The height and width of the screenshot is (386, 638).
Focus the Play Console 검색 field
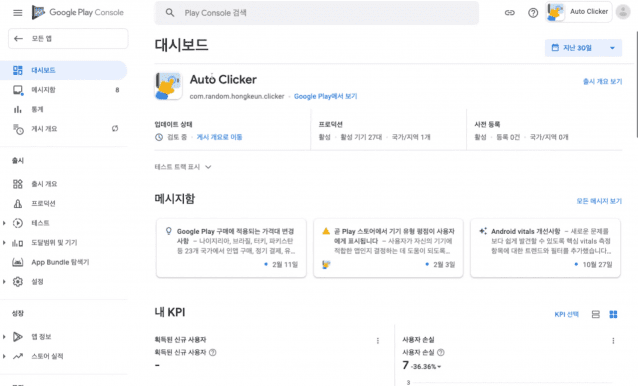[317, 13]
